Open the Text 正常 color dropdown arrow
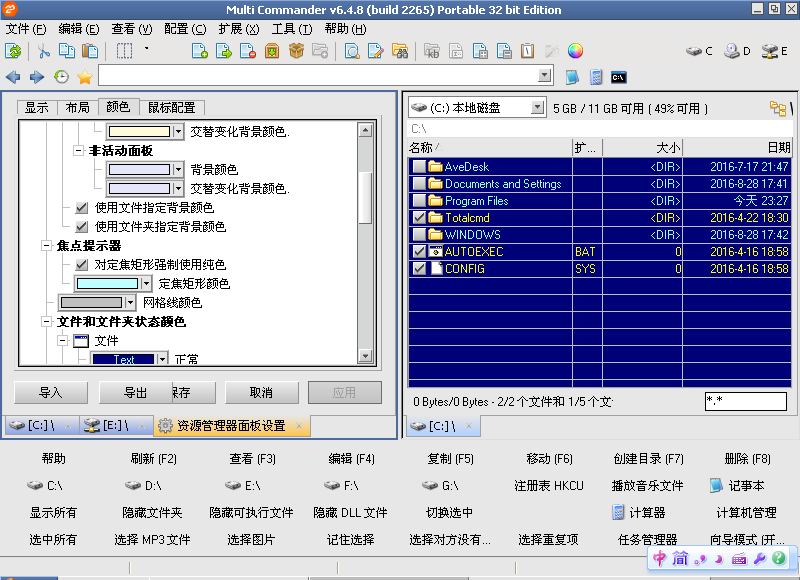Image resolution: width=800 pixels, height=580 pixels. pyautogui.click(x=162, y=359)
